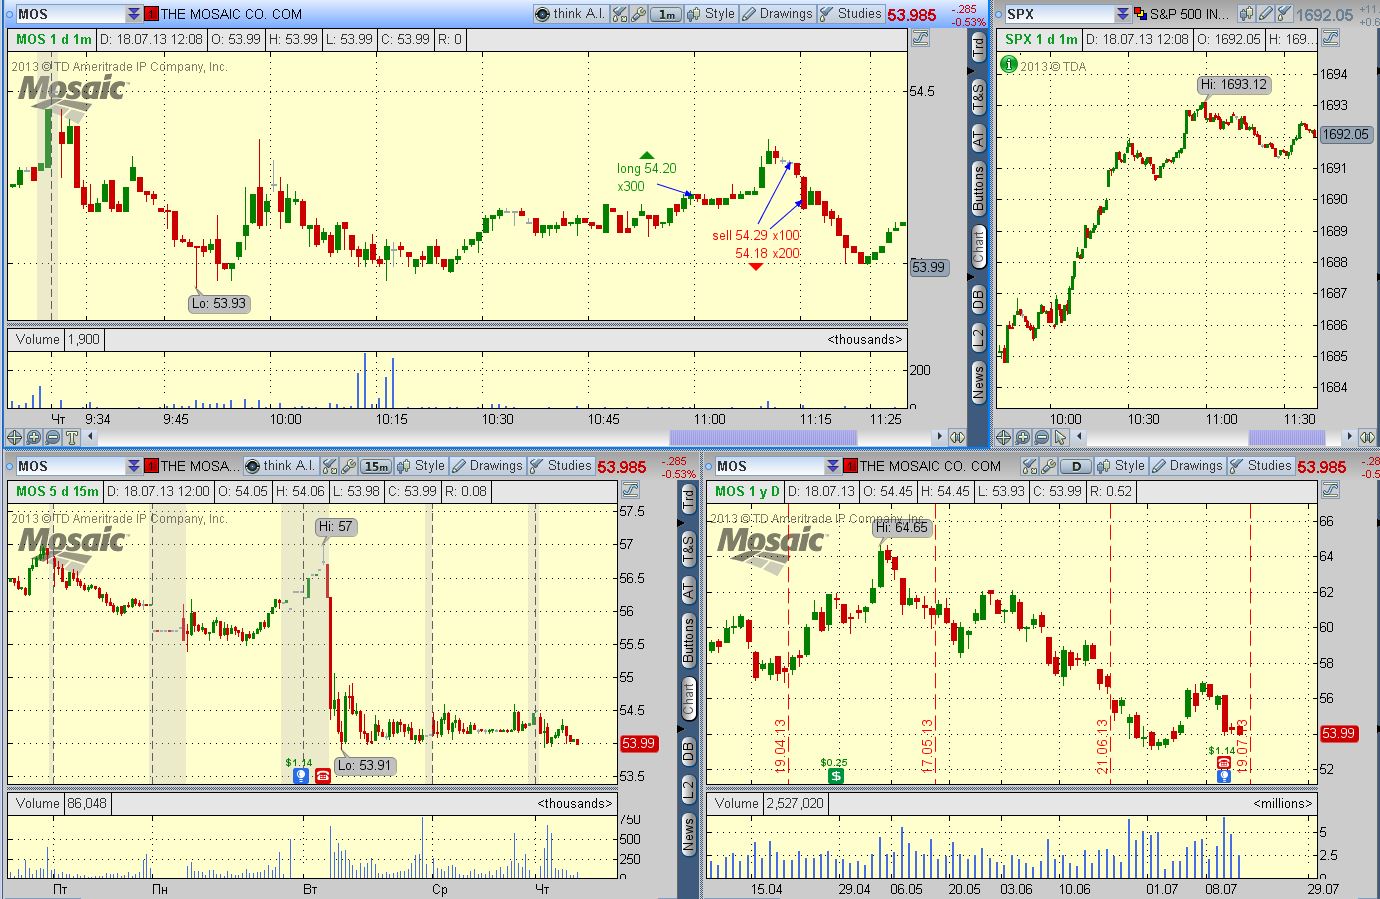Select T&S side tab between lower charts
1380x899 pixels.
click(x=688, y=547)
